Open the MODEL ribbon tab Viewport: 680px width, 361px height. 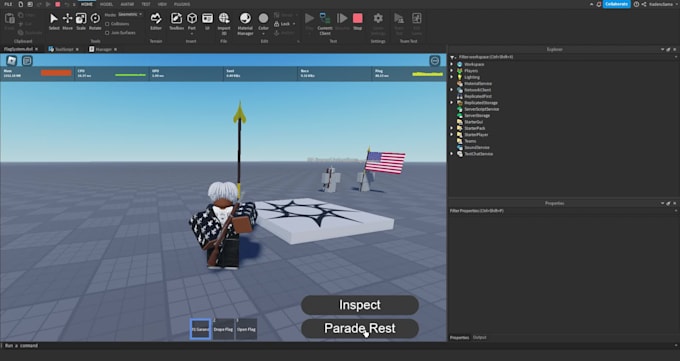click(x=106, y=4)
